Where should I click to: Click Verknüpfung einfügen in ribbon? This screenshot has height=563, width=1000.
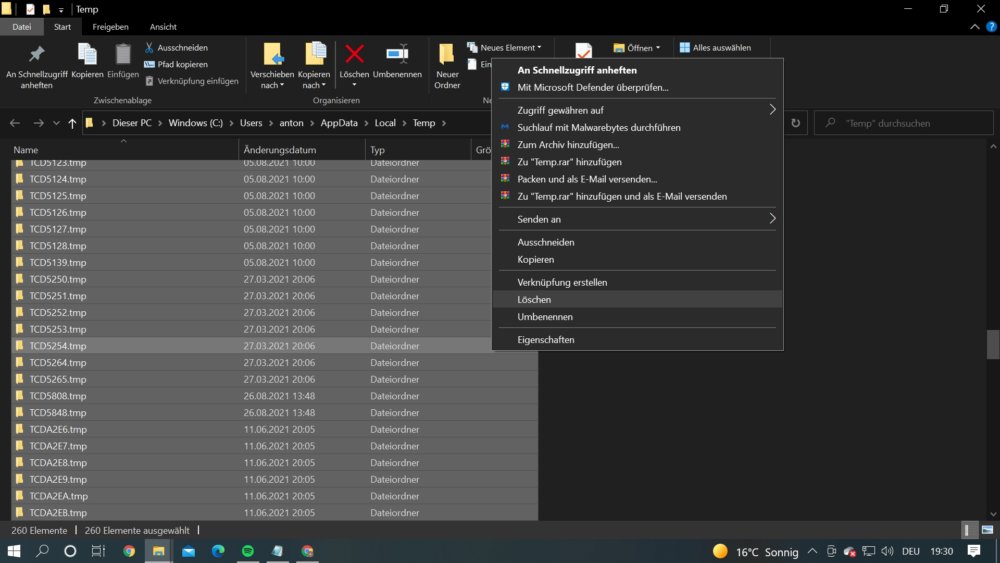(191, 81)
